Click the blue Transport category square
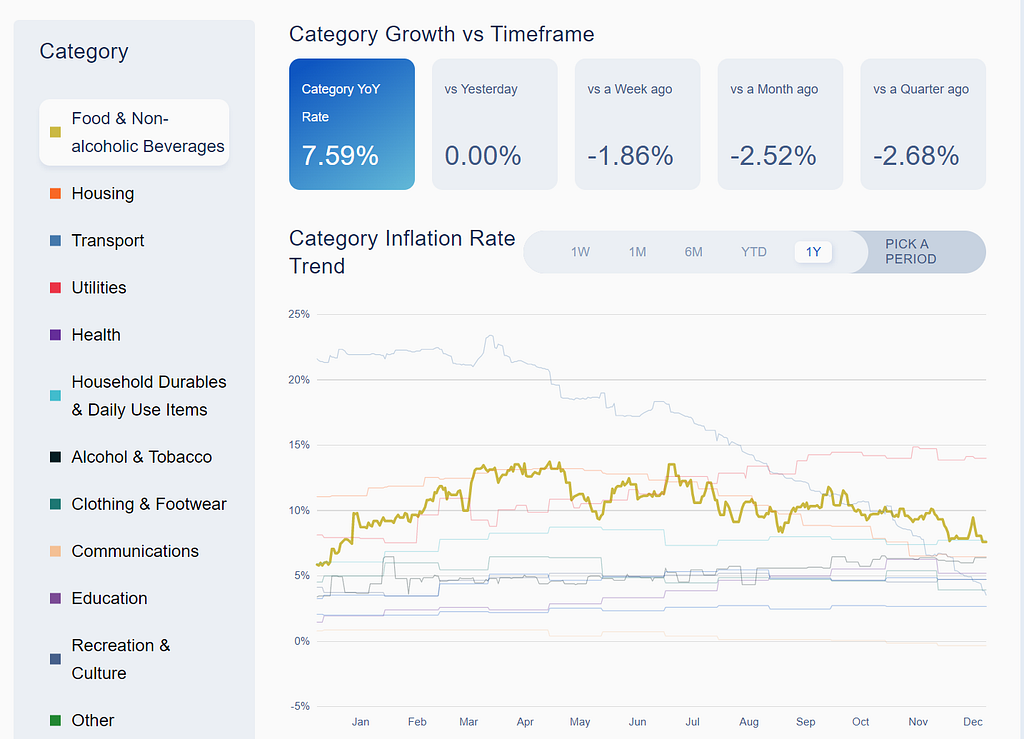 (x=56, y=240)
